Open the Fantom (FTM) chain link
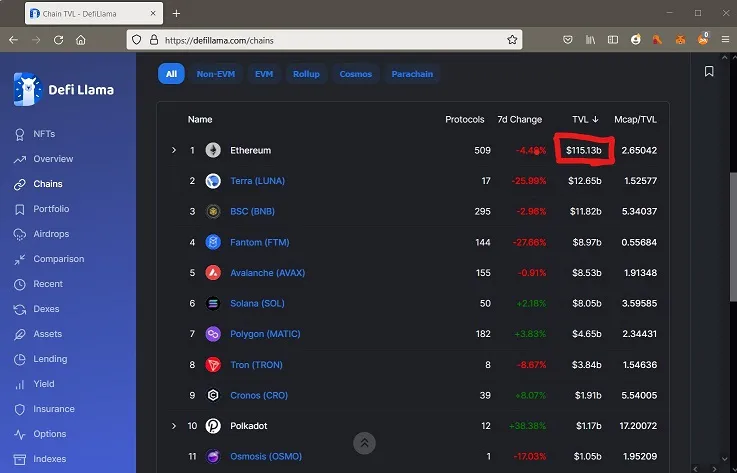The height and width of the screenshot is (473, 737). tap(259, 243)
